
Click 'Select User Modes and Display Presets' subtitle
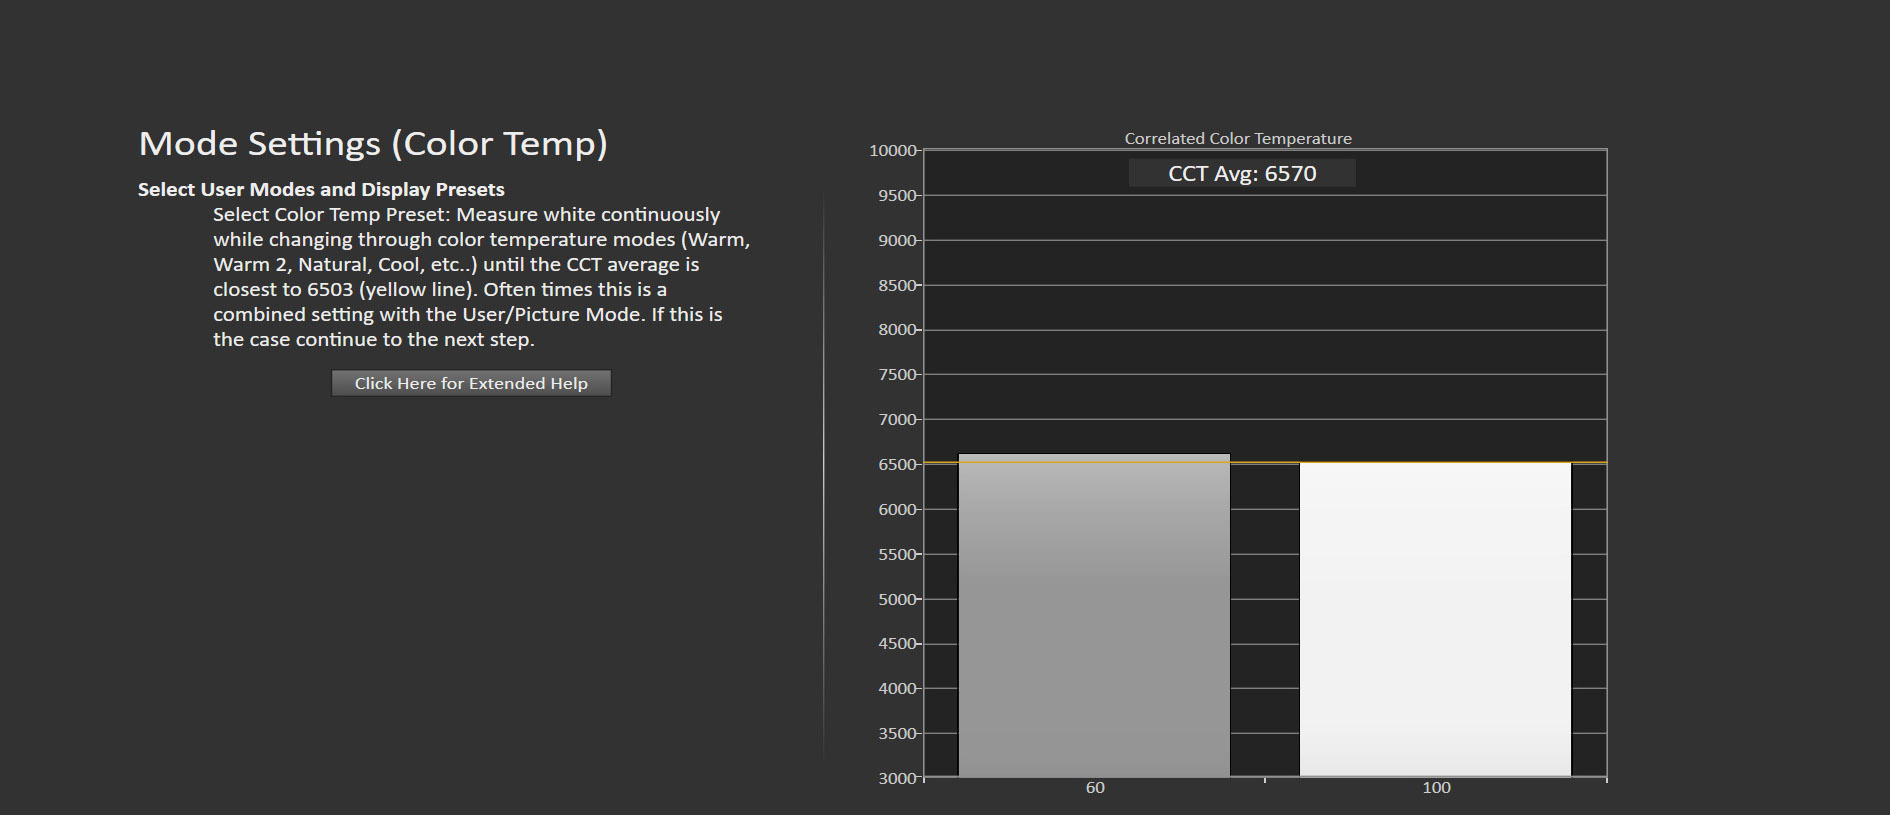tap(321, 189)
